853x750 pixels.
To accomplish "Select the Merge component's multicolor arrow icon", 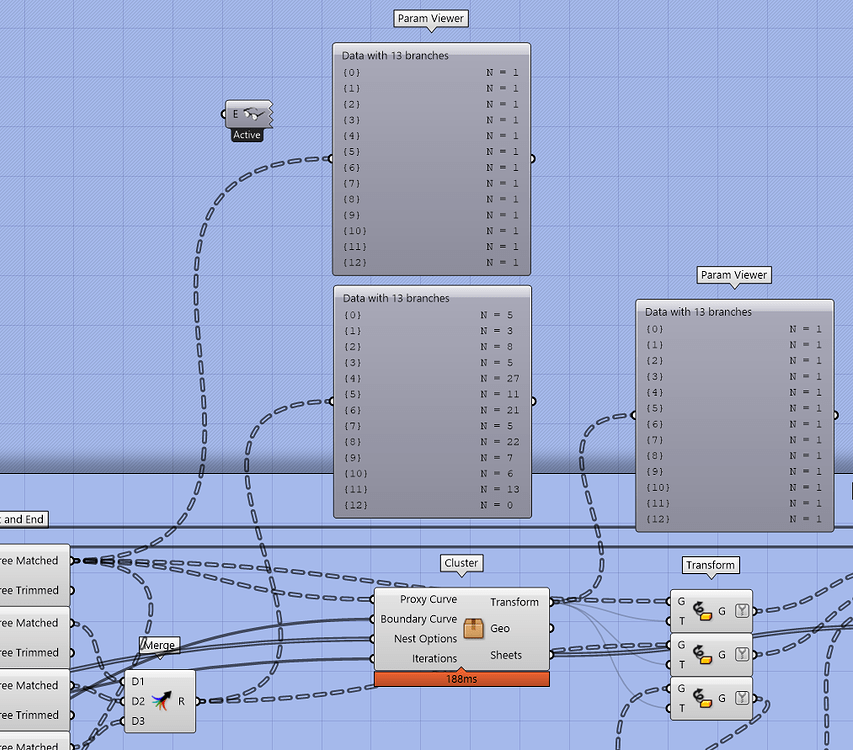I will tap(160, 701).
